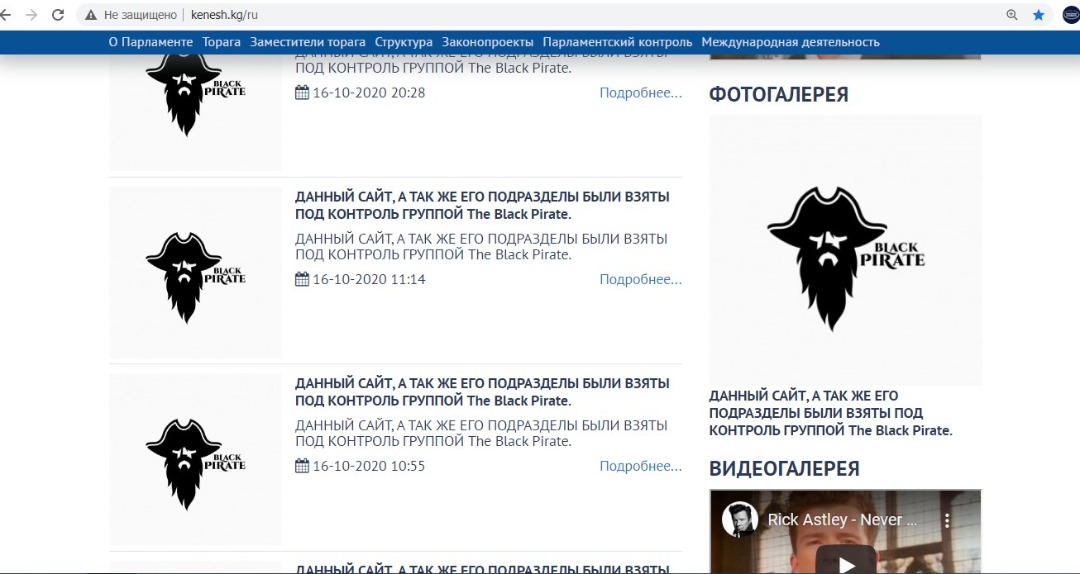
Task: Open the О Парламенте menu
Action: click(x=151, y=42)
